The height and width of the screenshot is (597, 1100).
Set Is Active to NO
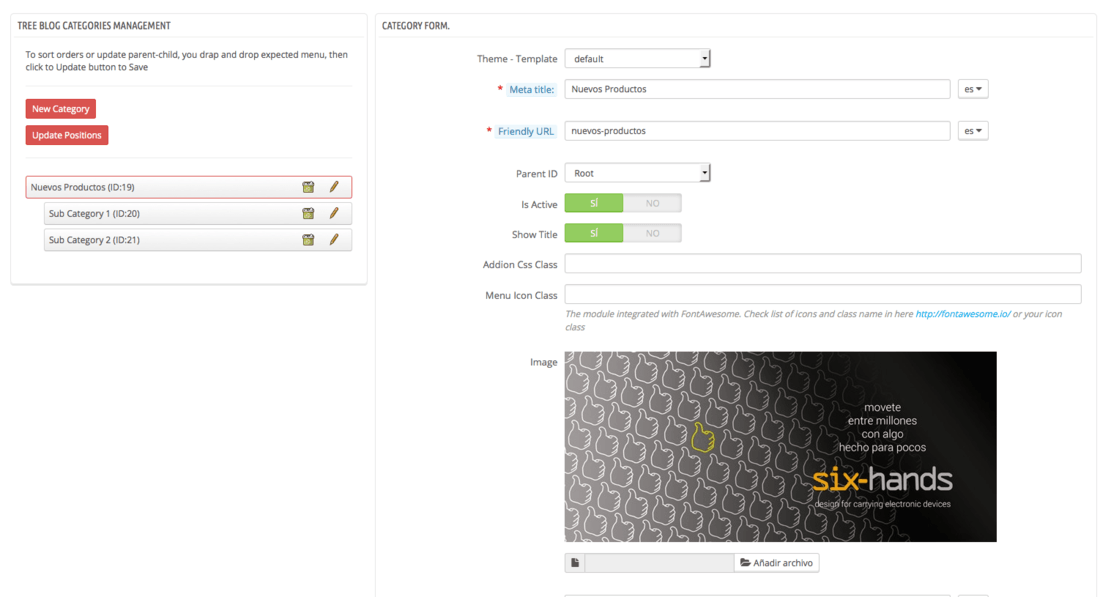pyautogui.click(x=652, y=203)
